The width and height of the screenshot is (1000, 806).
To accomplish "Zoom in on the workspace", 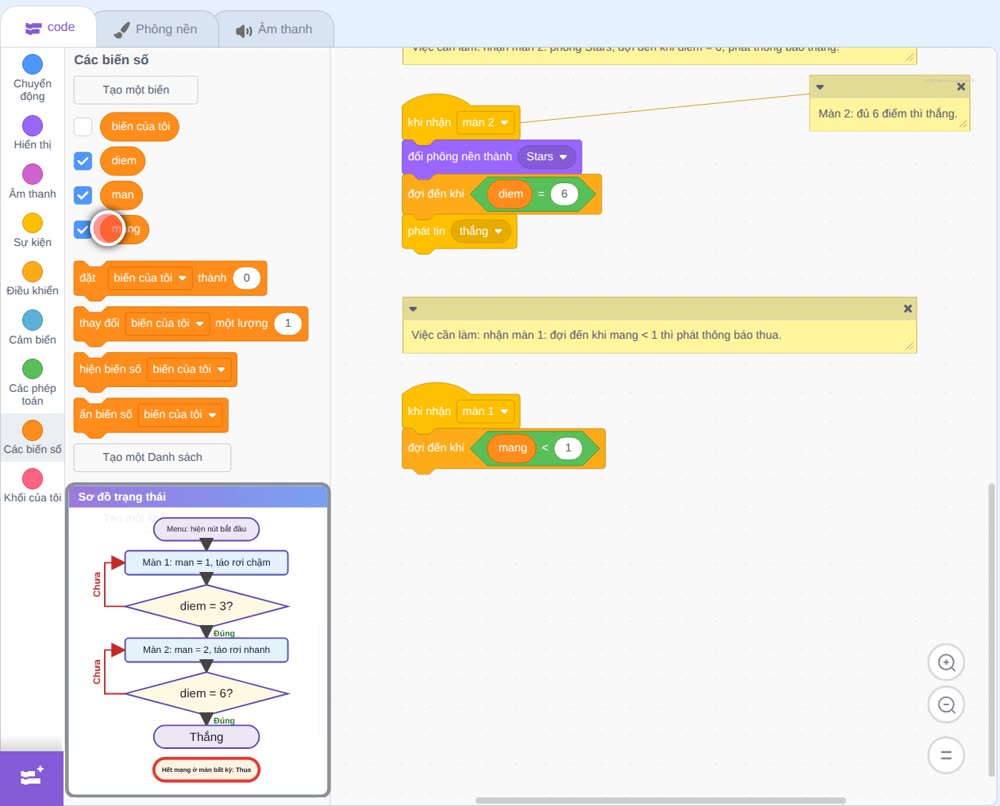I will pos(946,663).
